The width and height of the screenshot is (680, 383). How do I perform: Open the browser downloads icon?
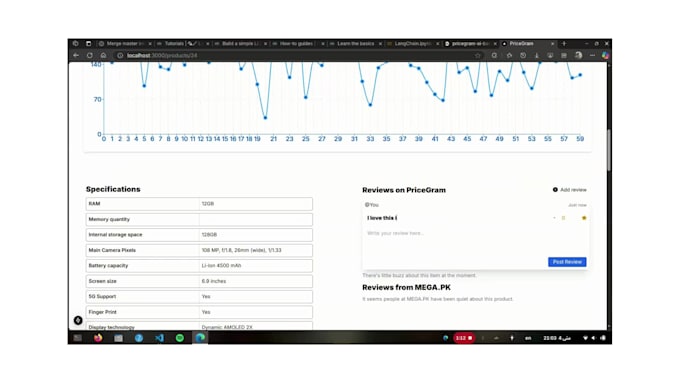(x=536, y=56)
